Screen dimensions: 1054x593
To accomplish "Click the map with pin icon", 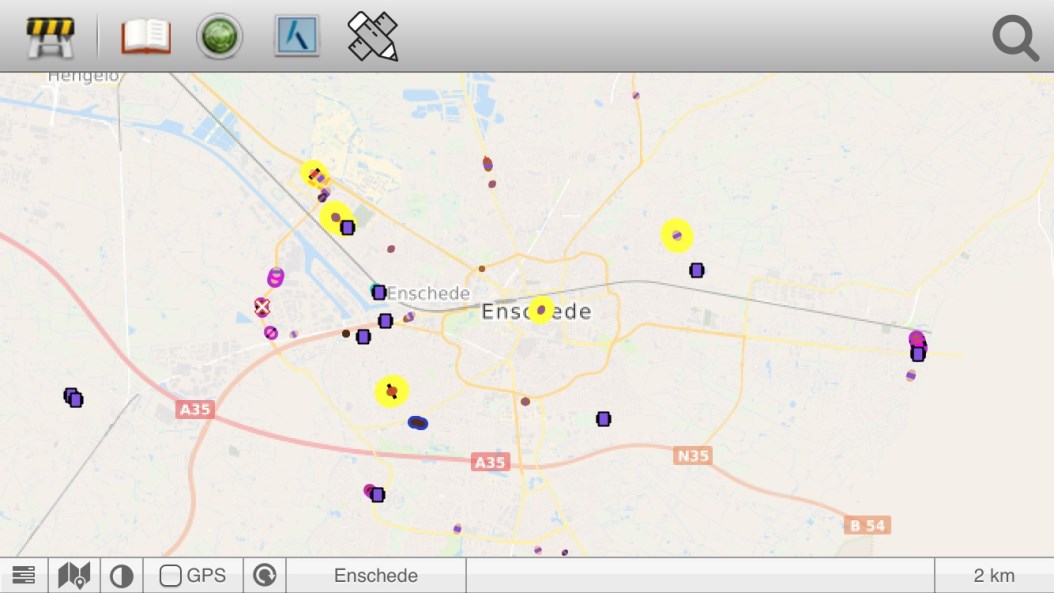I will tap(74, 576).
